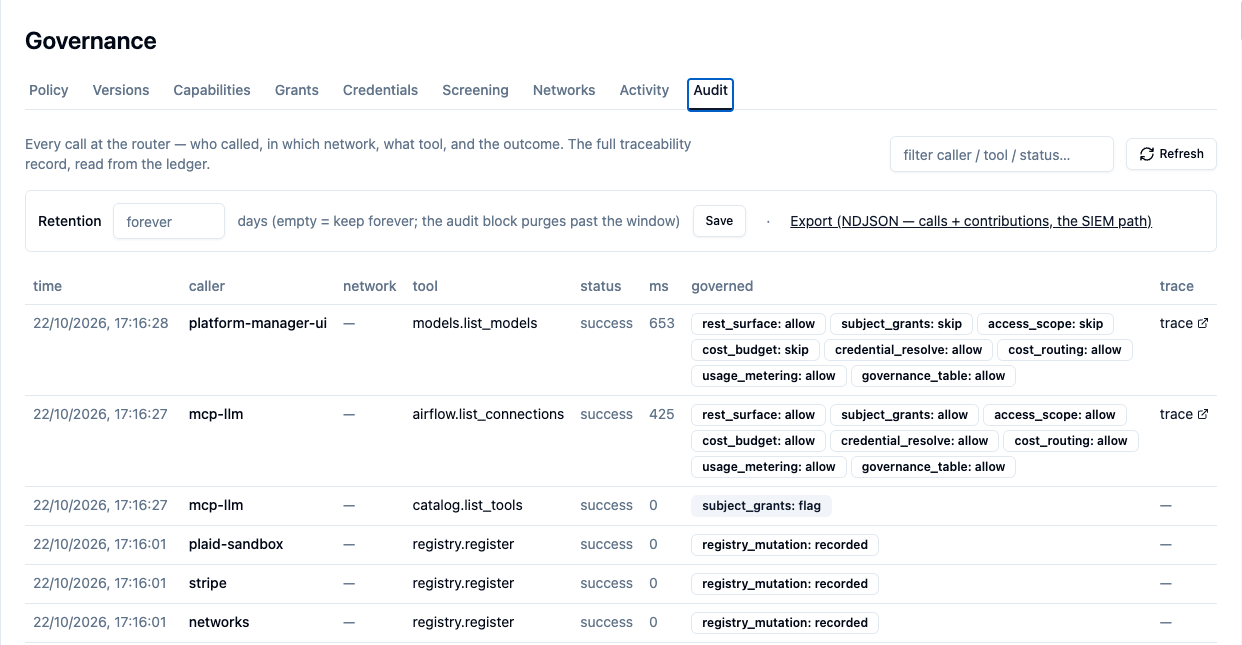Select the Audit tab

(711, 92)
